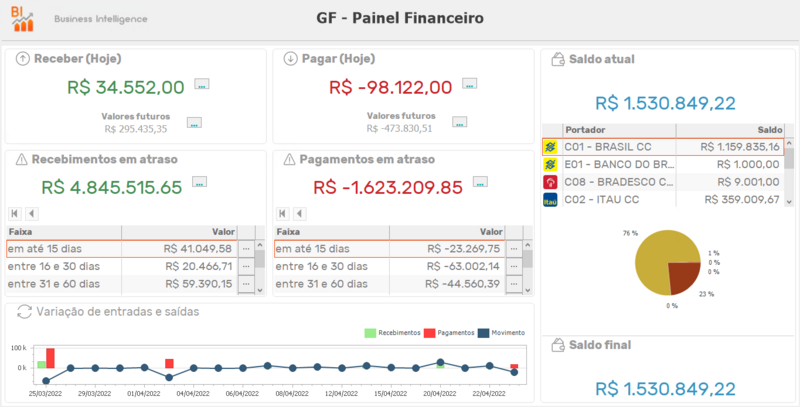This screenshot has width=800, height=407.
Task: Click the green Recebimentos legend swatch
Action: pyautogui.click(x=370, y=332)
